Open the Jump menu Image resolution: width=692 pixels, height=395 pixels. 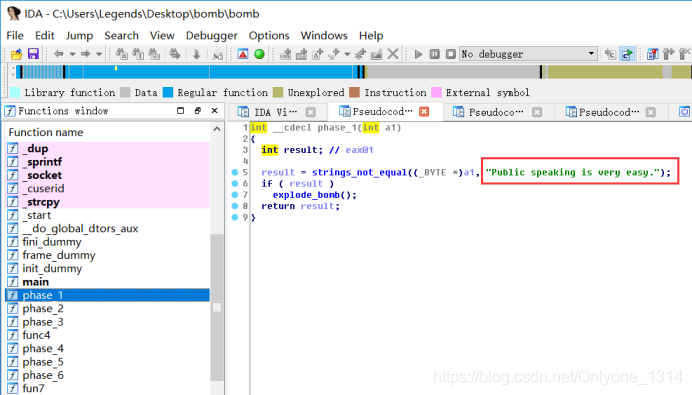pyautogui.click(x=79, y=35)
